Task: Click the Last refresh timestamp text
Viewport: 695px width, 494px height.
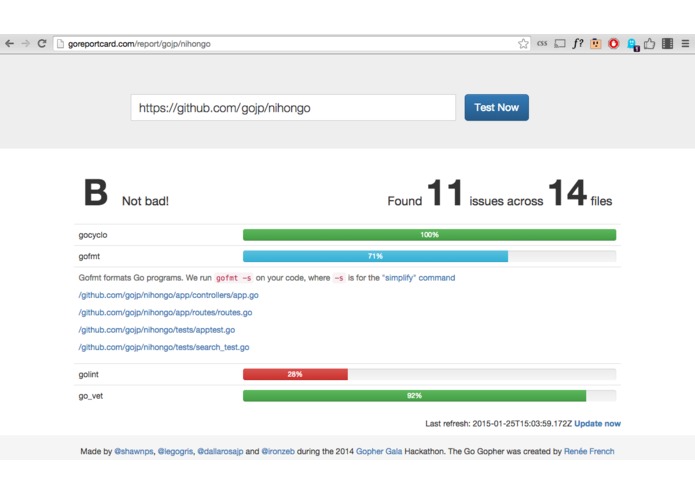Action: (499, 424)
